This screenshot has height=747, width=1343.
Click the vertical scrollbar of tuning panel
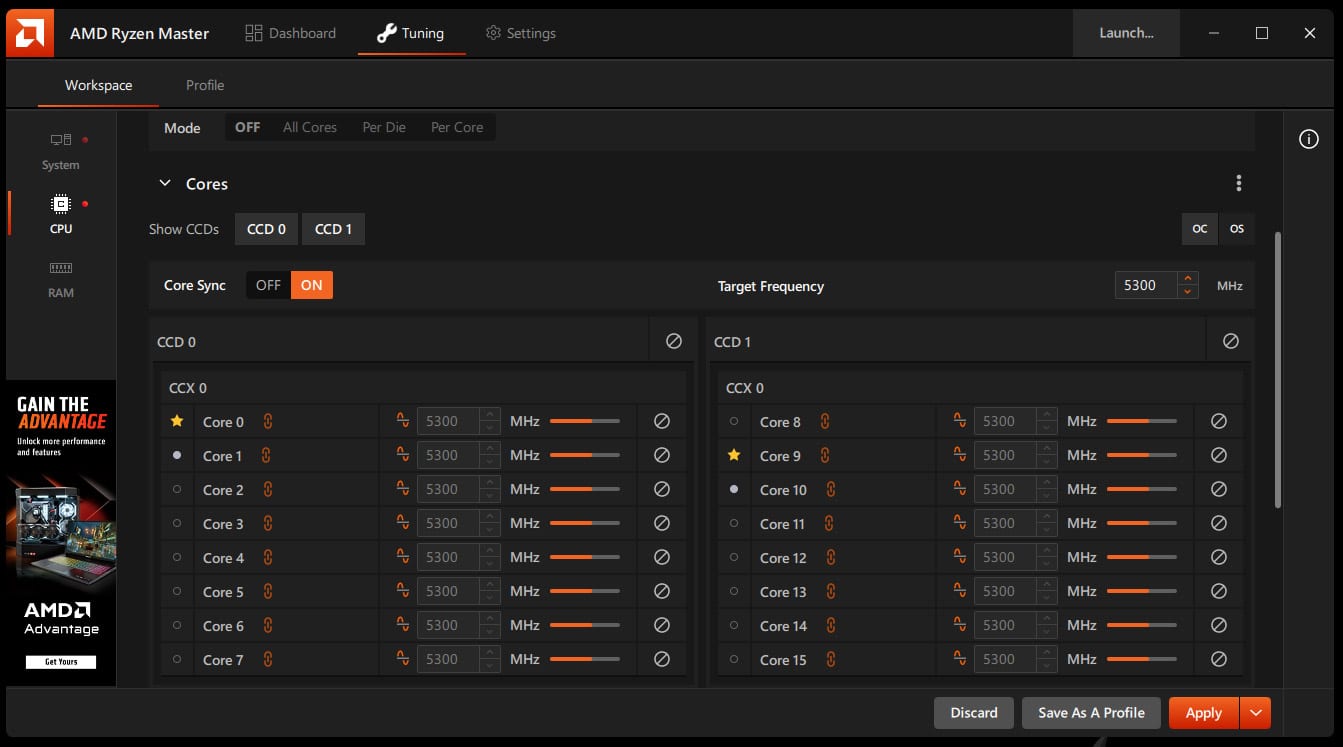(x=1277, y=370)
